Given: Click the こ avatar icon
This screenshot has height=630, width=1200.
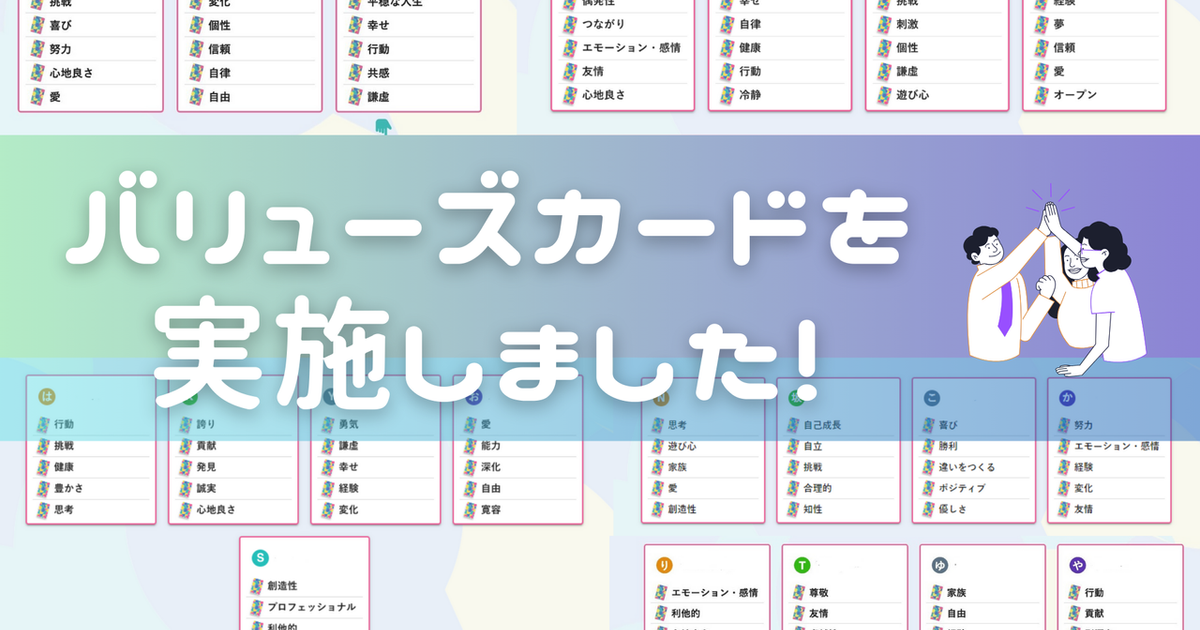Looking at the screenshot, I should (x=931, y=398).
